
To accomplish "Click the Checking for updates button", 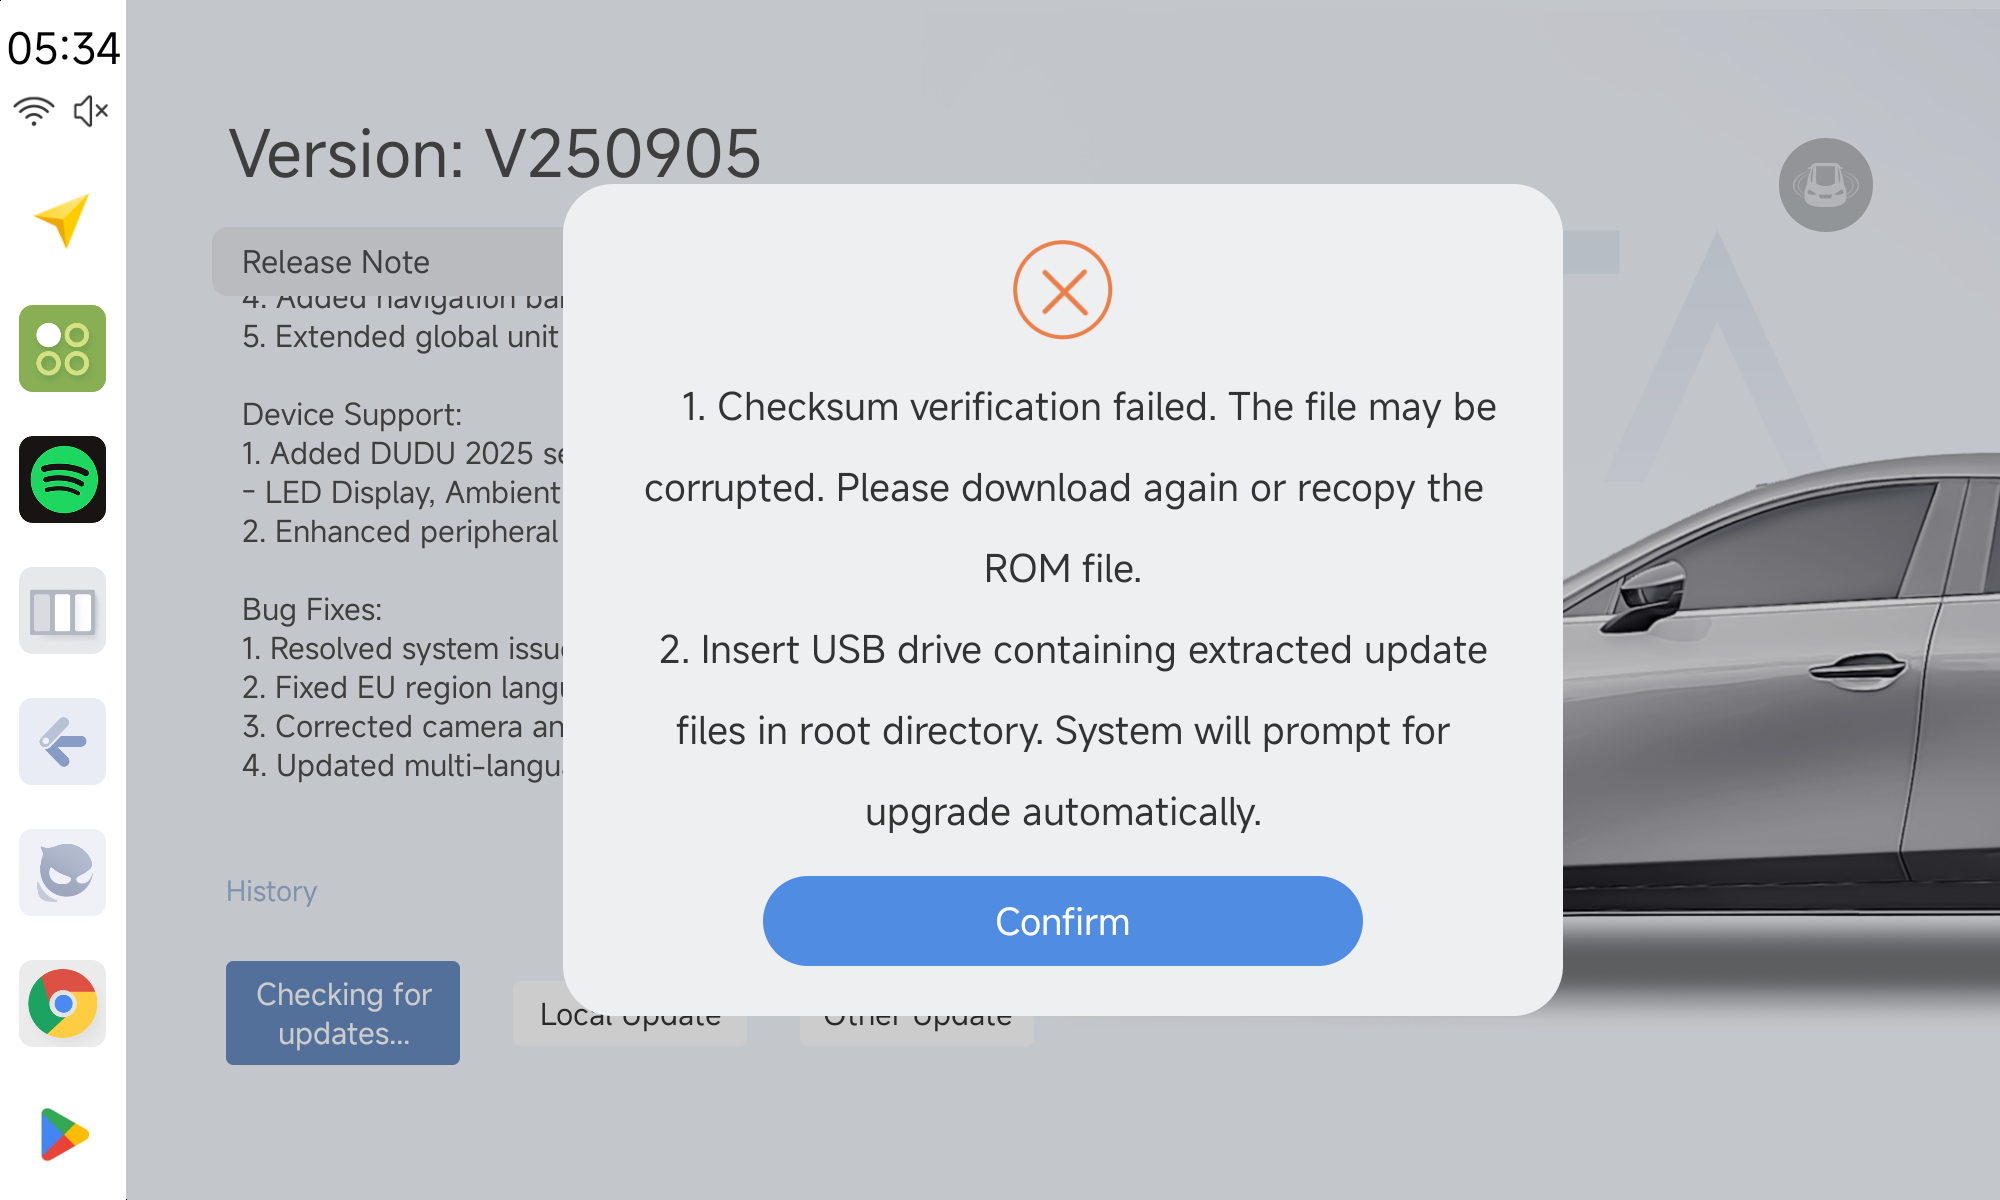I will [343, 1013].
